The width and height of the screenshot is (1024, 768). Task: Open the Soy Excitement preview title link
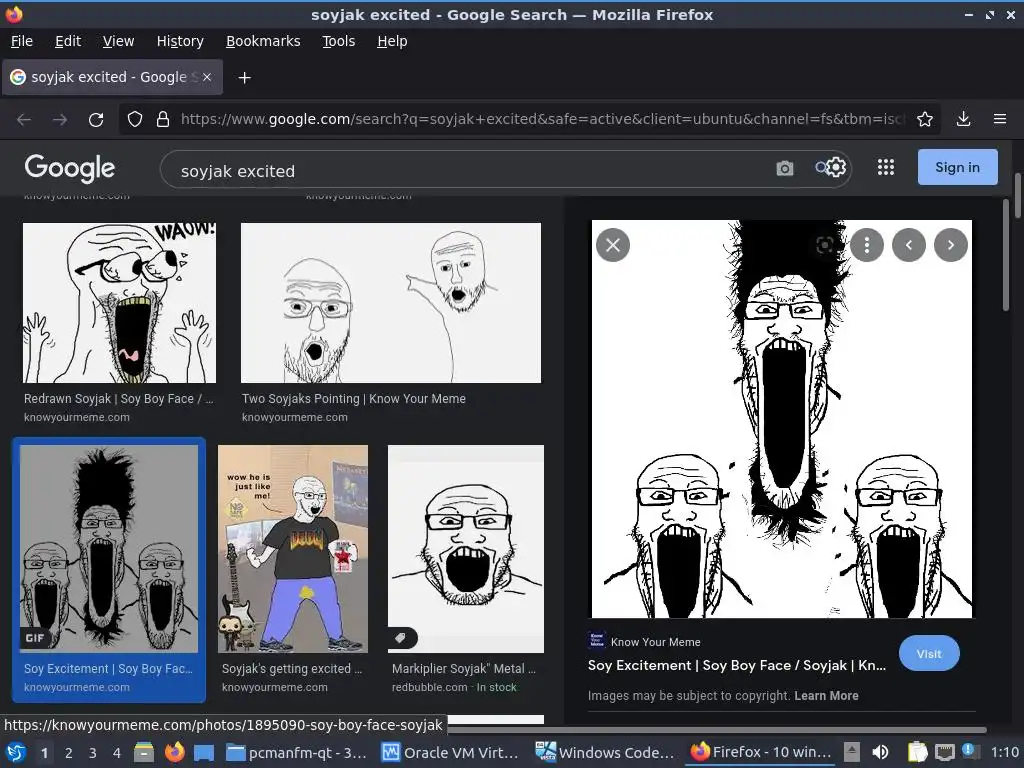[737, 665]
